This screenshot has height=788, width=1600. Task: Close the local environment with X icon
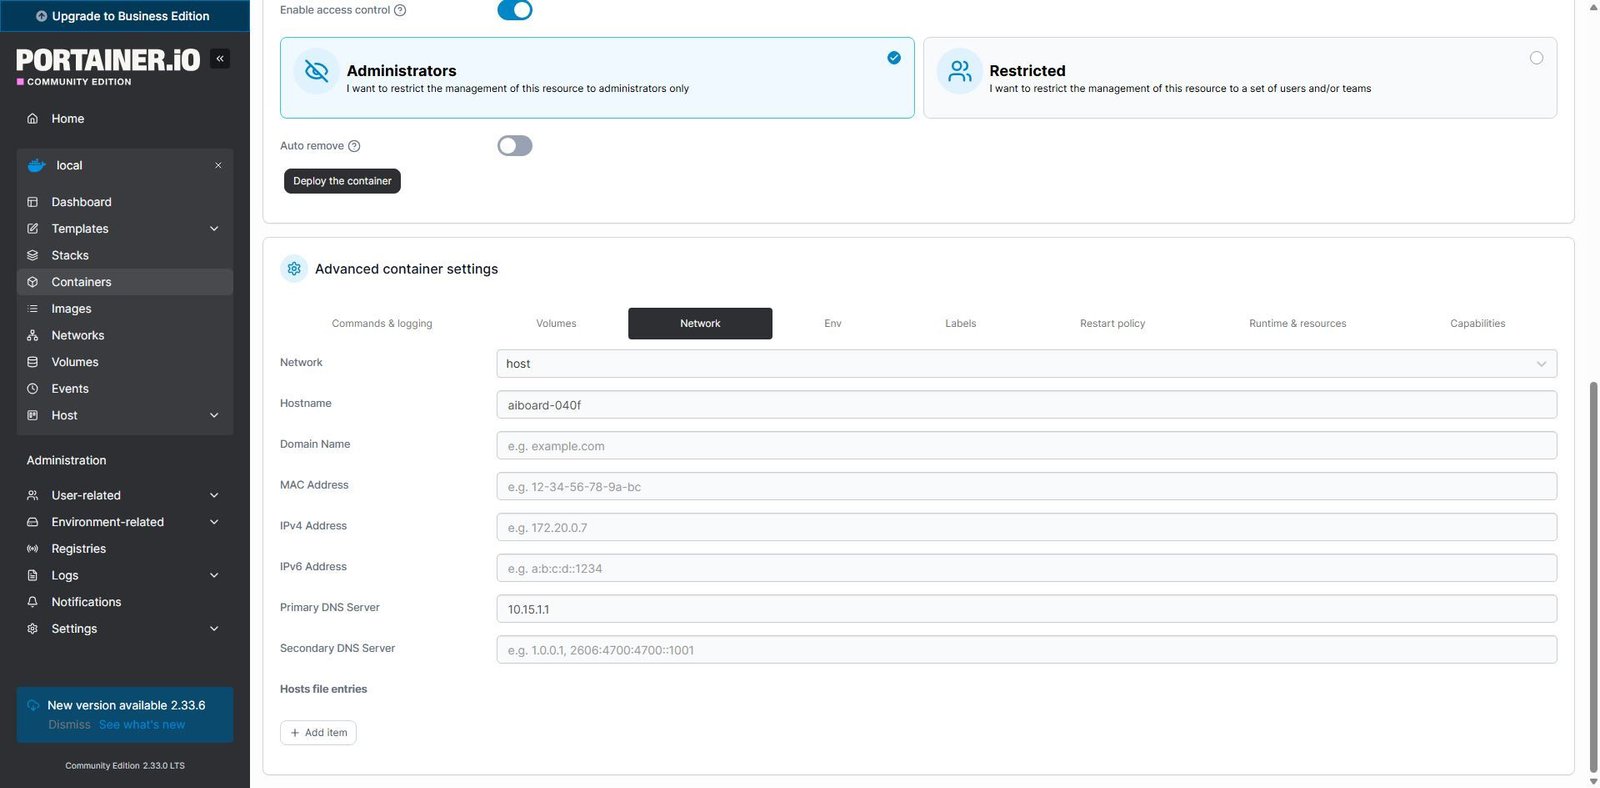point(218,166)
